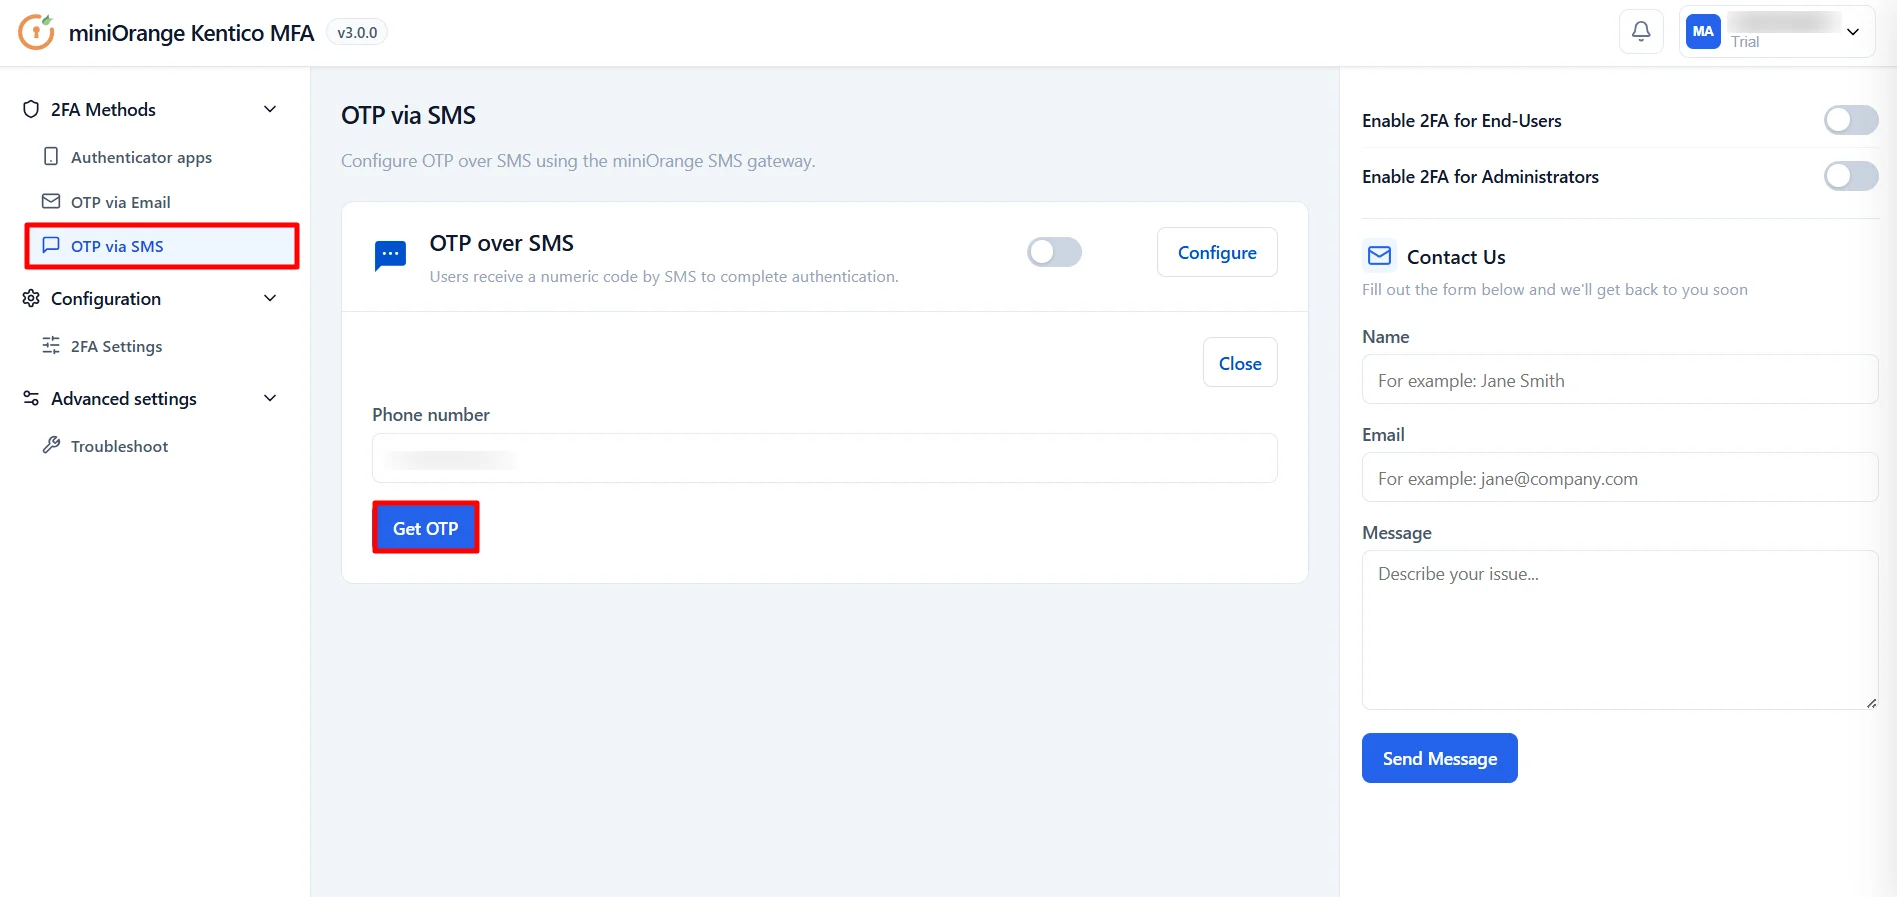
Task: Click the Contact Us mail icon
Action: [1379, 256]
